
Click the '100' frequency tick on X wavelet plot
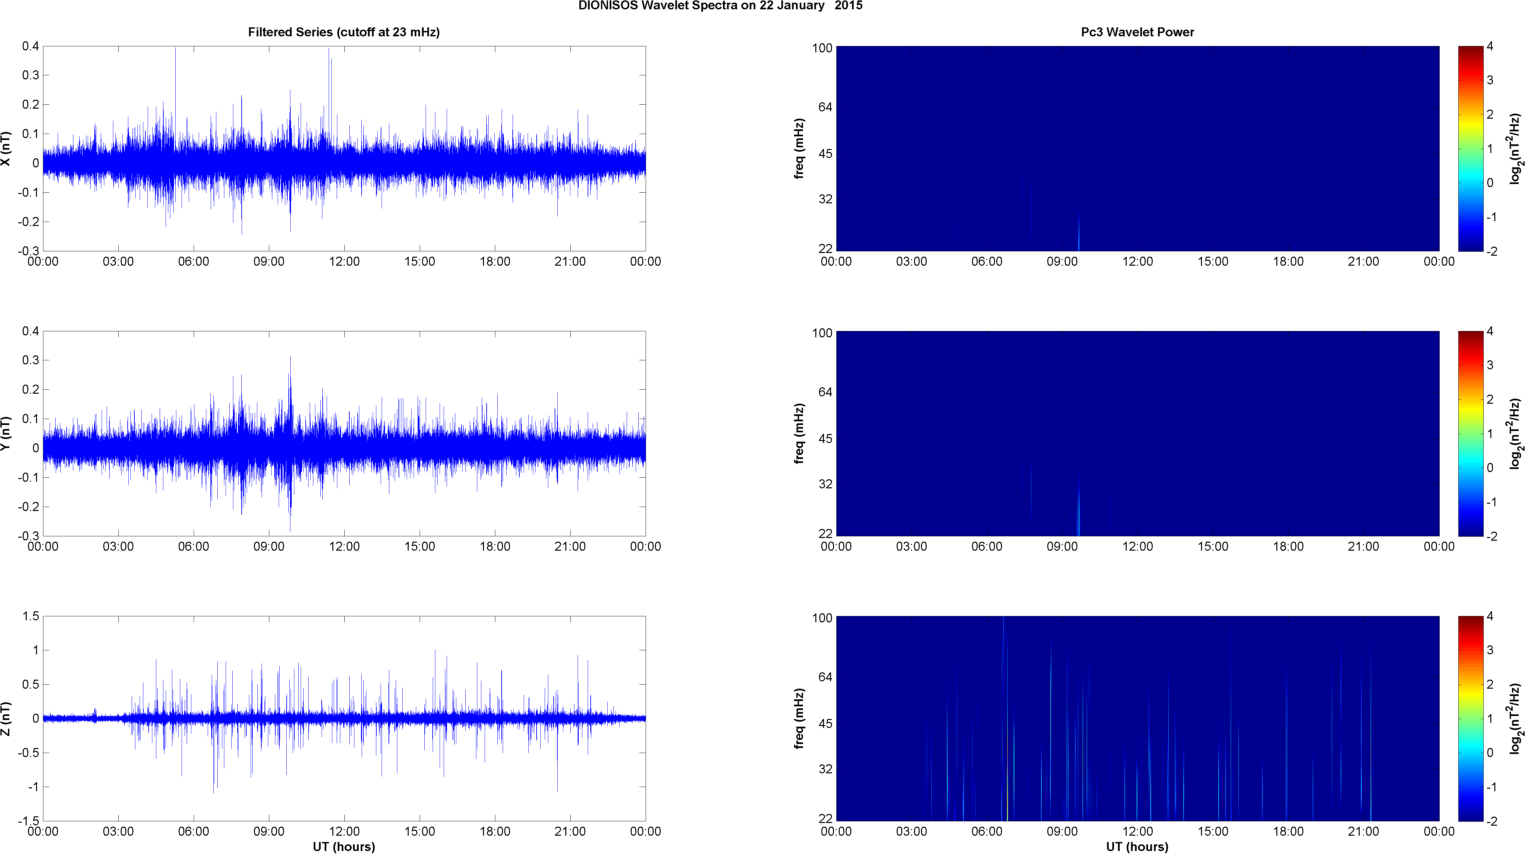[x=822, y=48]
